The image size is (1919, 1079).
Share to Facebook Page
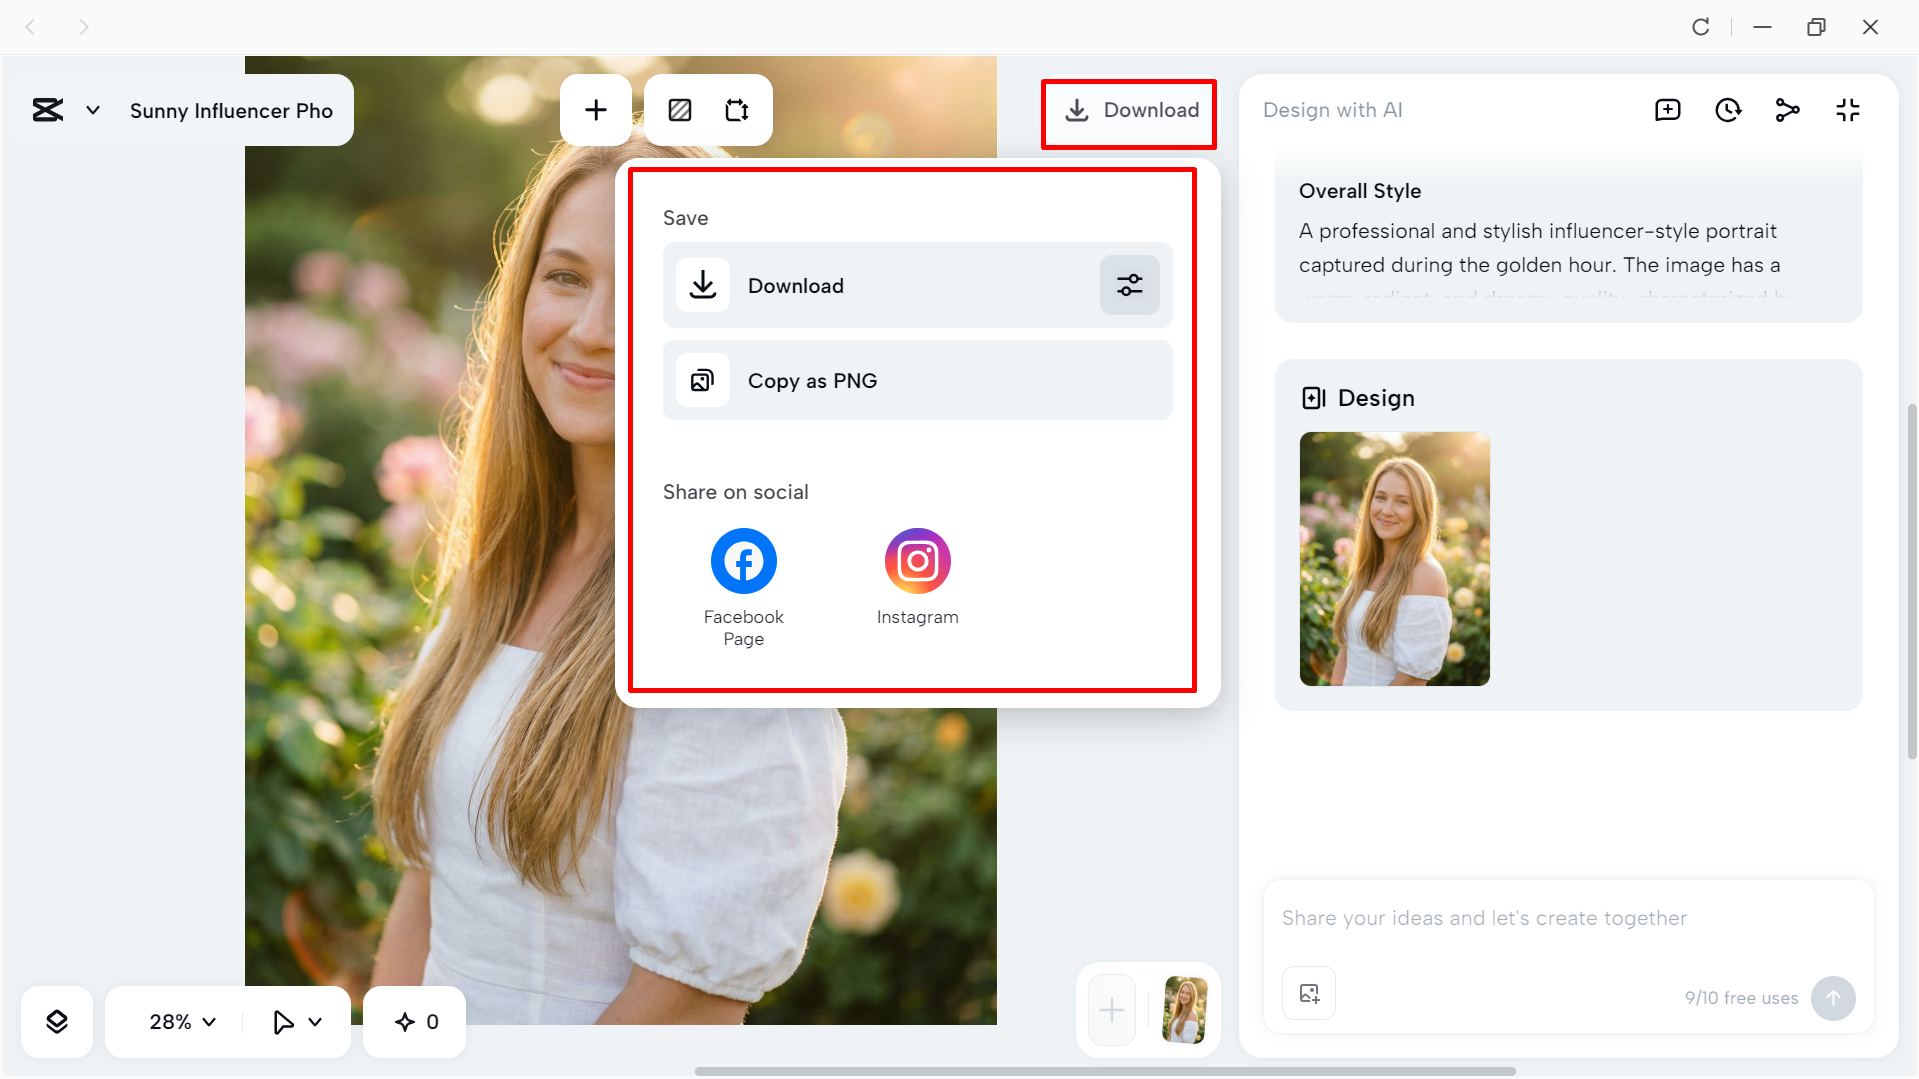click(x=744, y=588)
